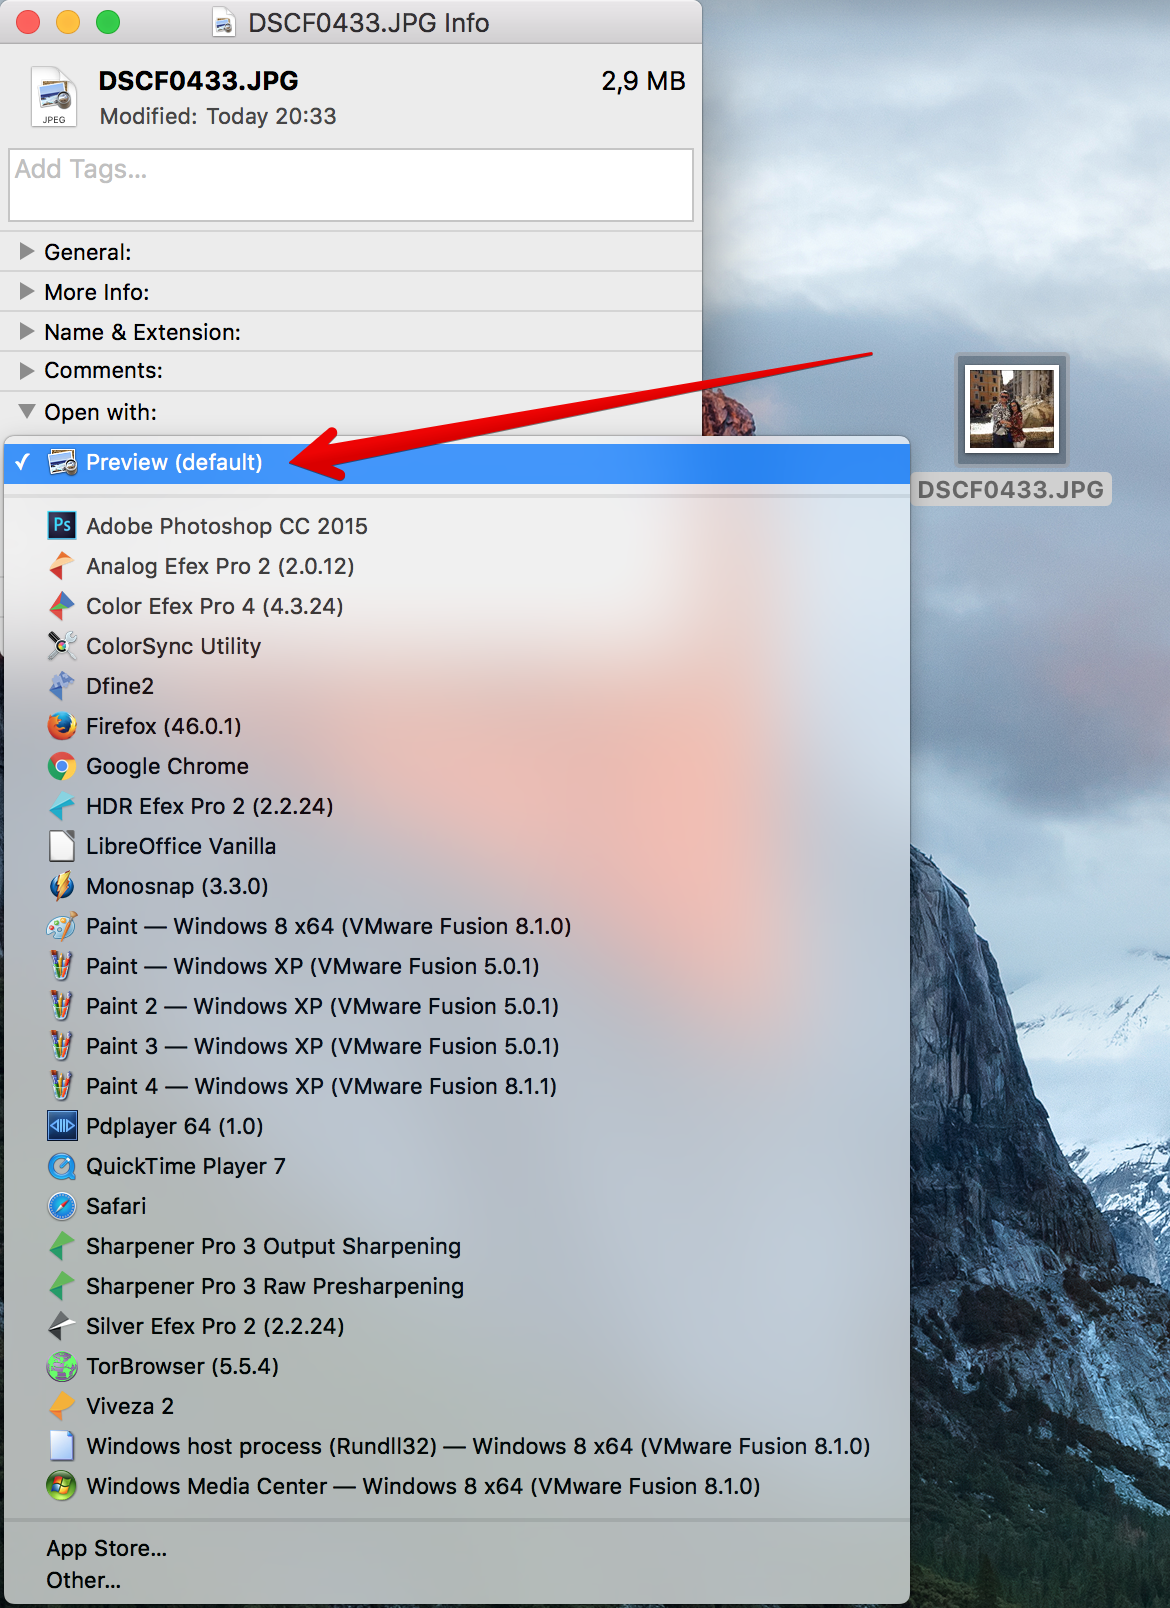
Task: Click the Color Efex Pro 4 icon
Action: click(x=62, y=605)
